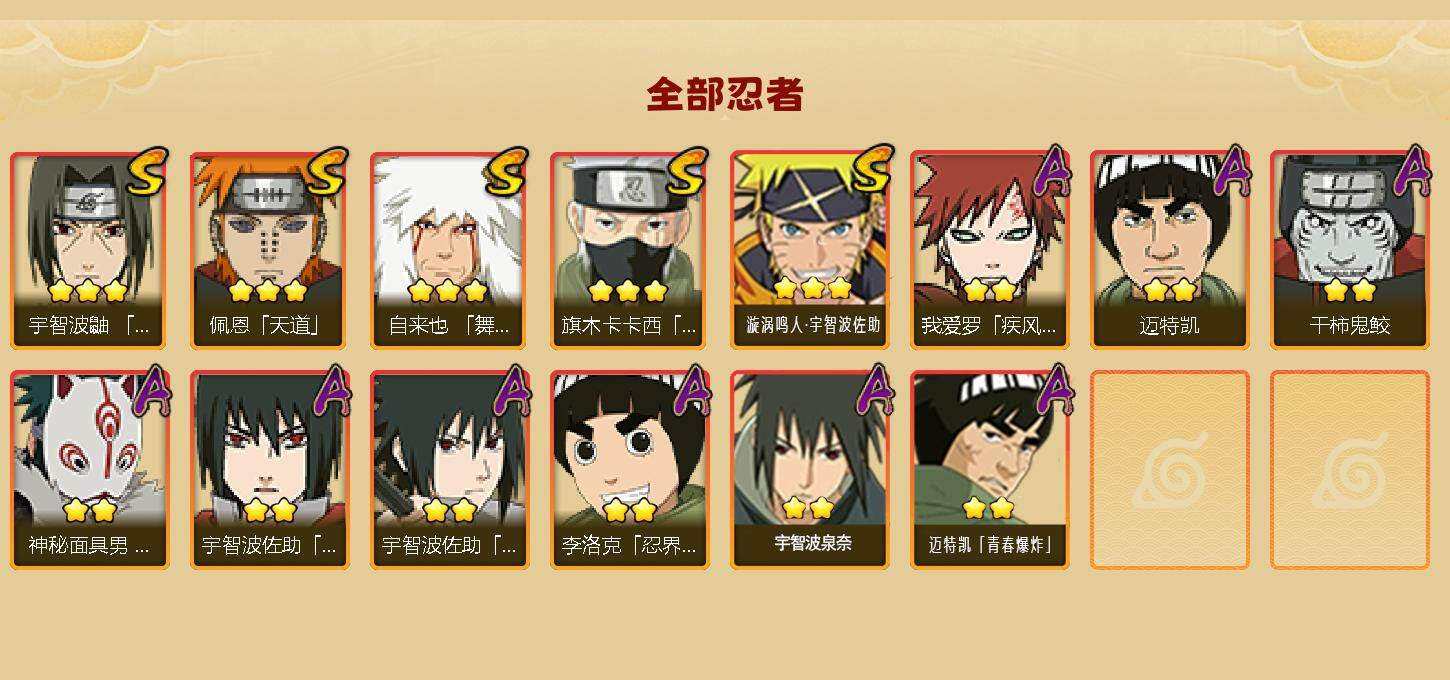Pick the red-haired 我爱罗 ninja card
Screen dimensions: 1450x680
pyautogui.click(x=990, y=250)
